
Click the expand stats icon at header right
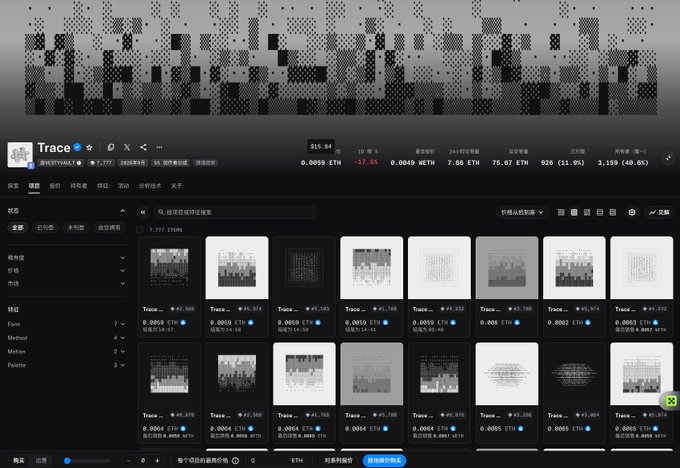coord(668,158)
